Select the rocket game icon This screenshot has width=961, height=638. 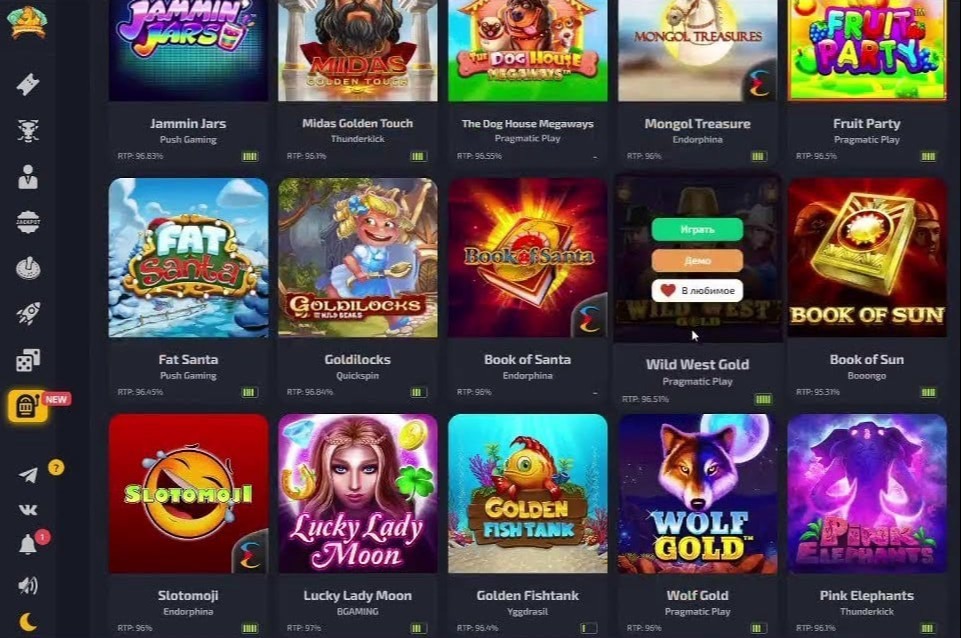(x=28, y=313)
